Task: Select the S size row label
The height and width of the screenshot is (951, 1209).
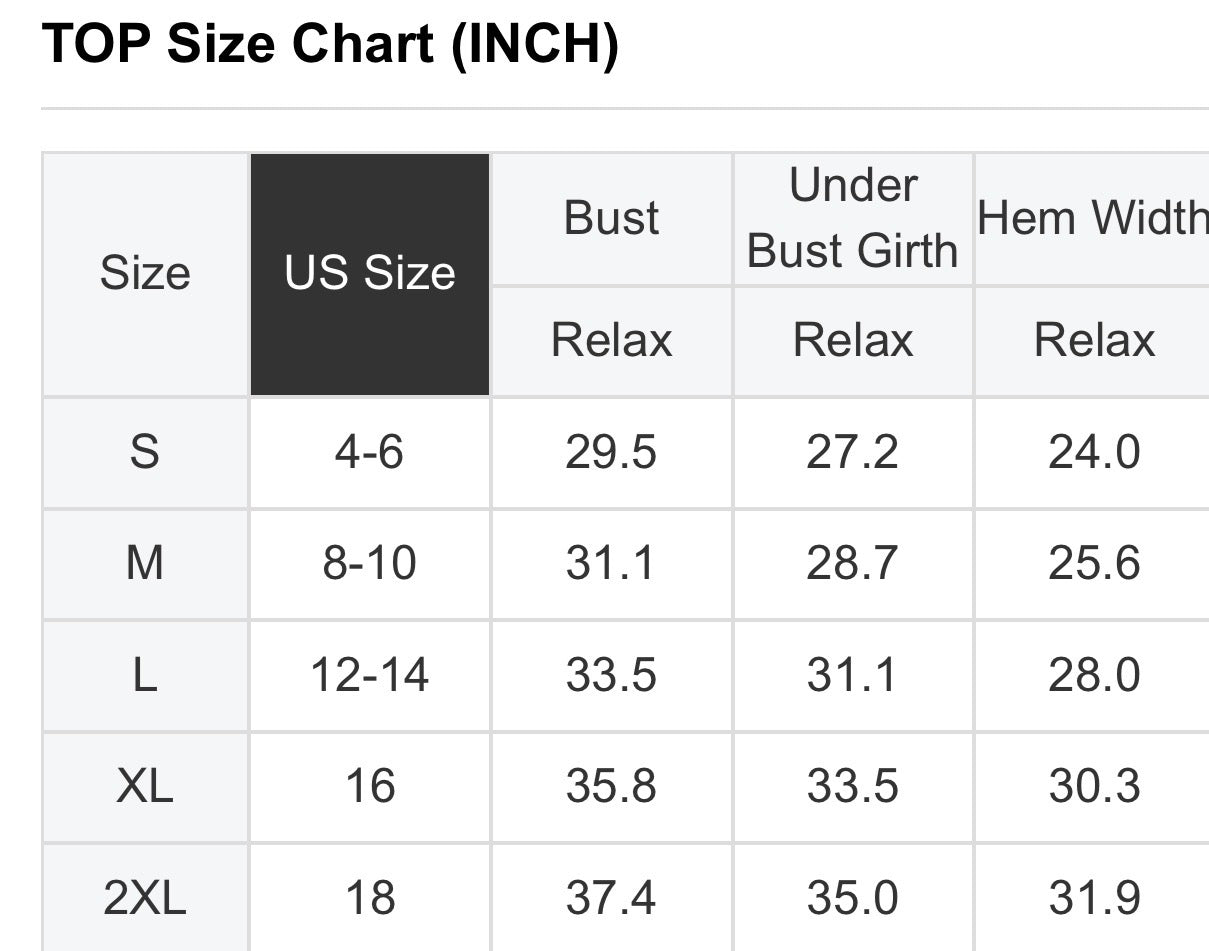Action: [145, 453]
